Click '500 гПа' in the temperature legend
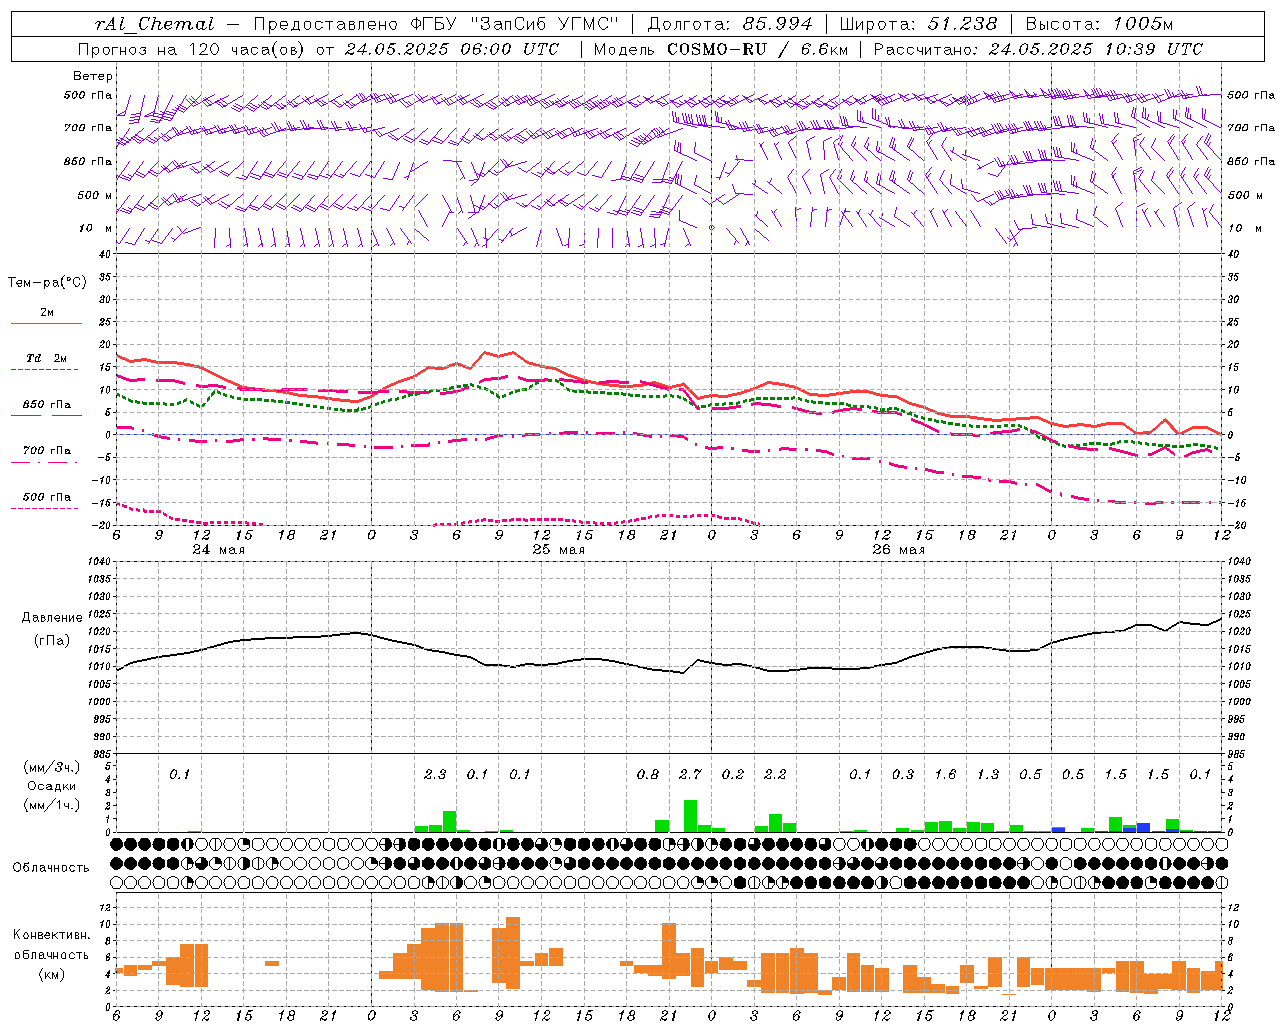Screen dimensions: 1280x1024 pos(47,497)
